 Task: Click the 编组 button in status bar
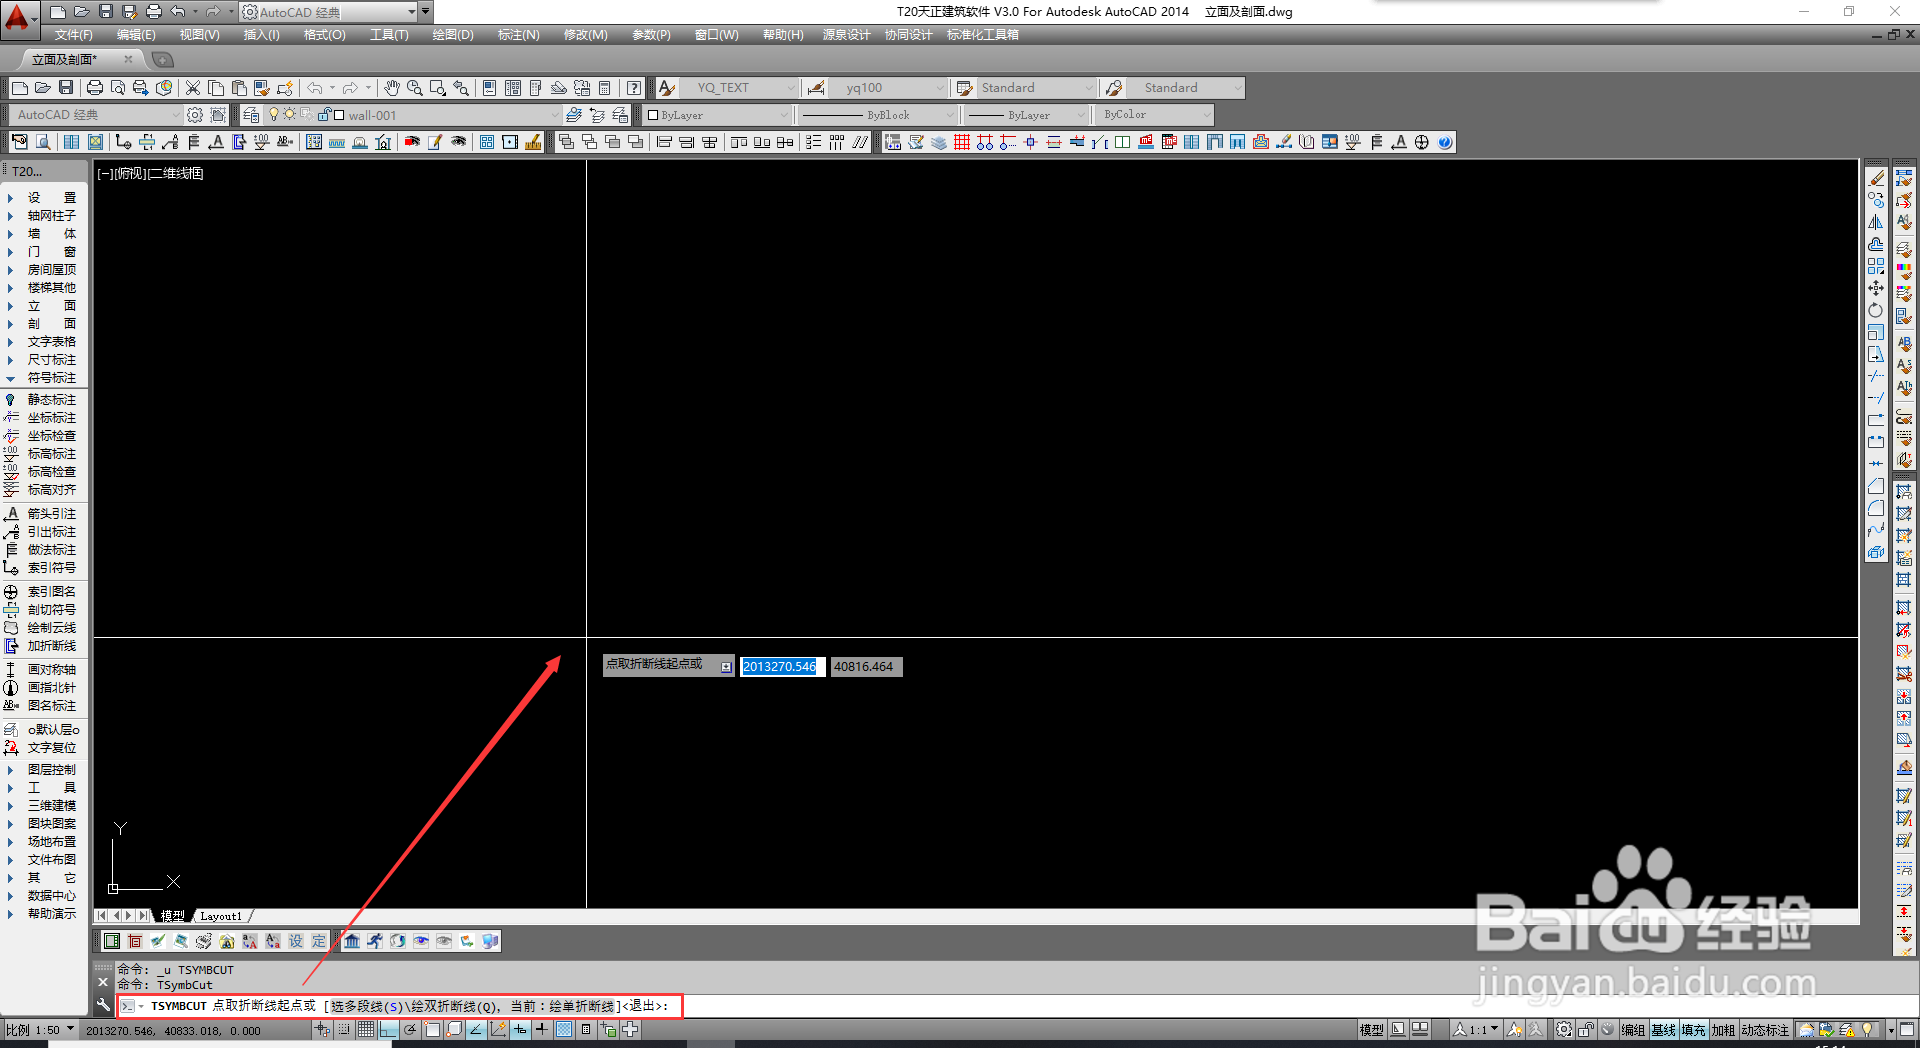1633,1030
